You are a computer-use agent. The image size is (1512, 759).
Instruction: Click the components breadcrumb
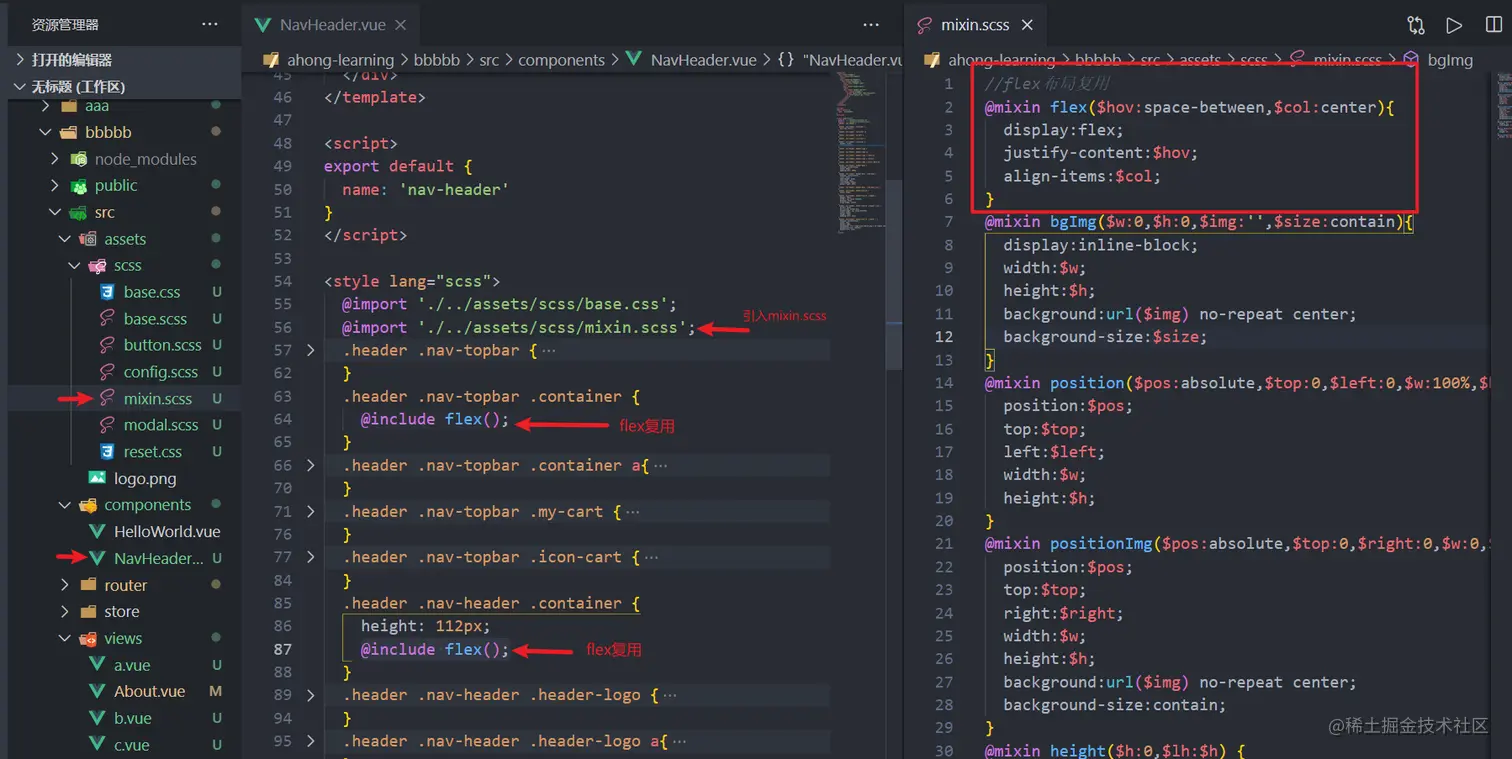click(562, 60)
